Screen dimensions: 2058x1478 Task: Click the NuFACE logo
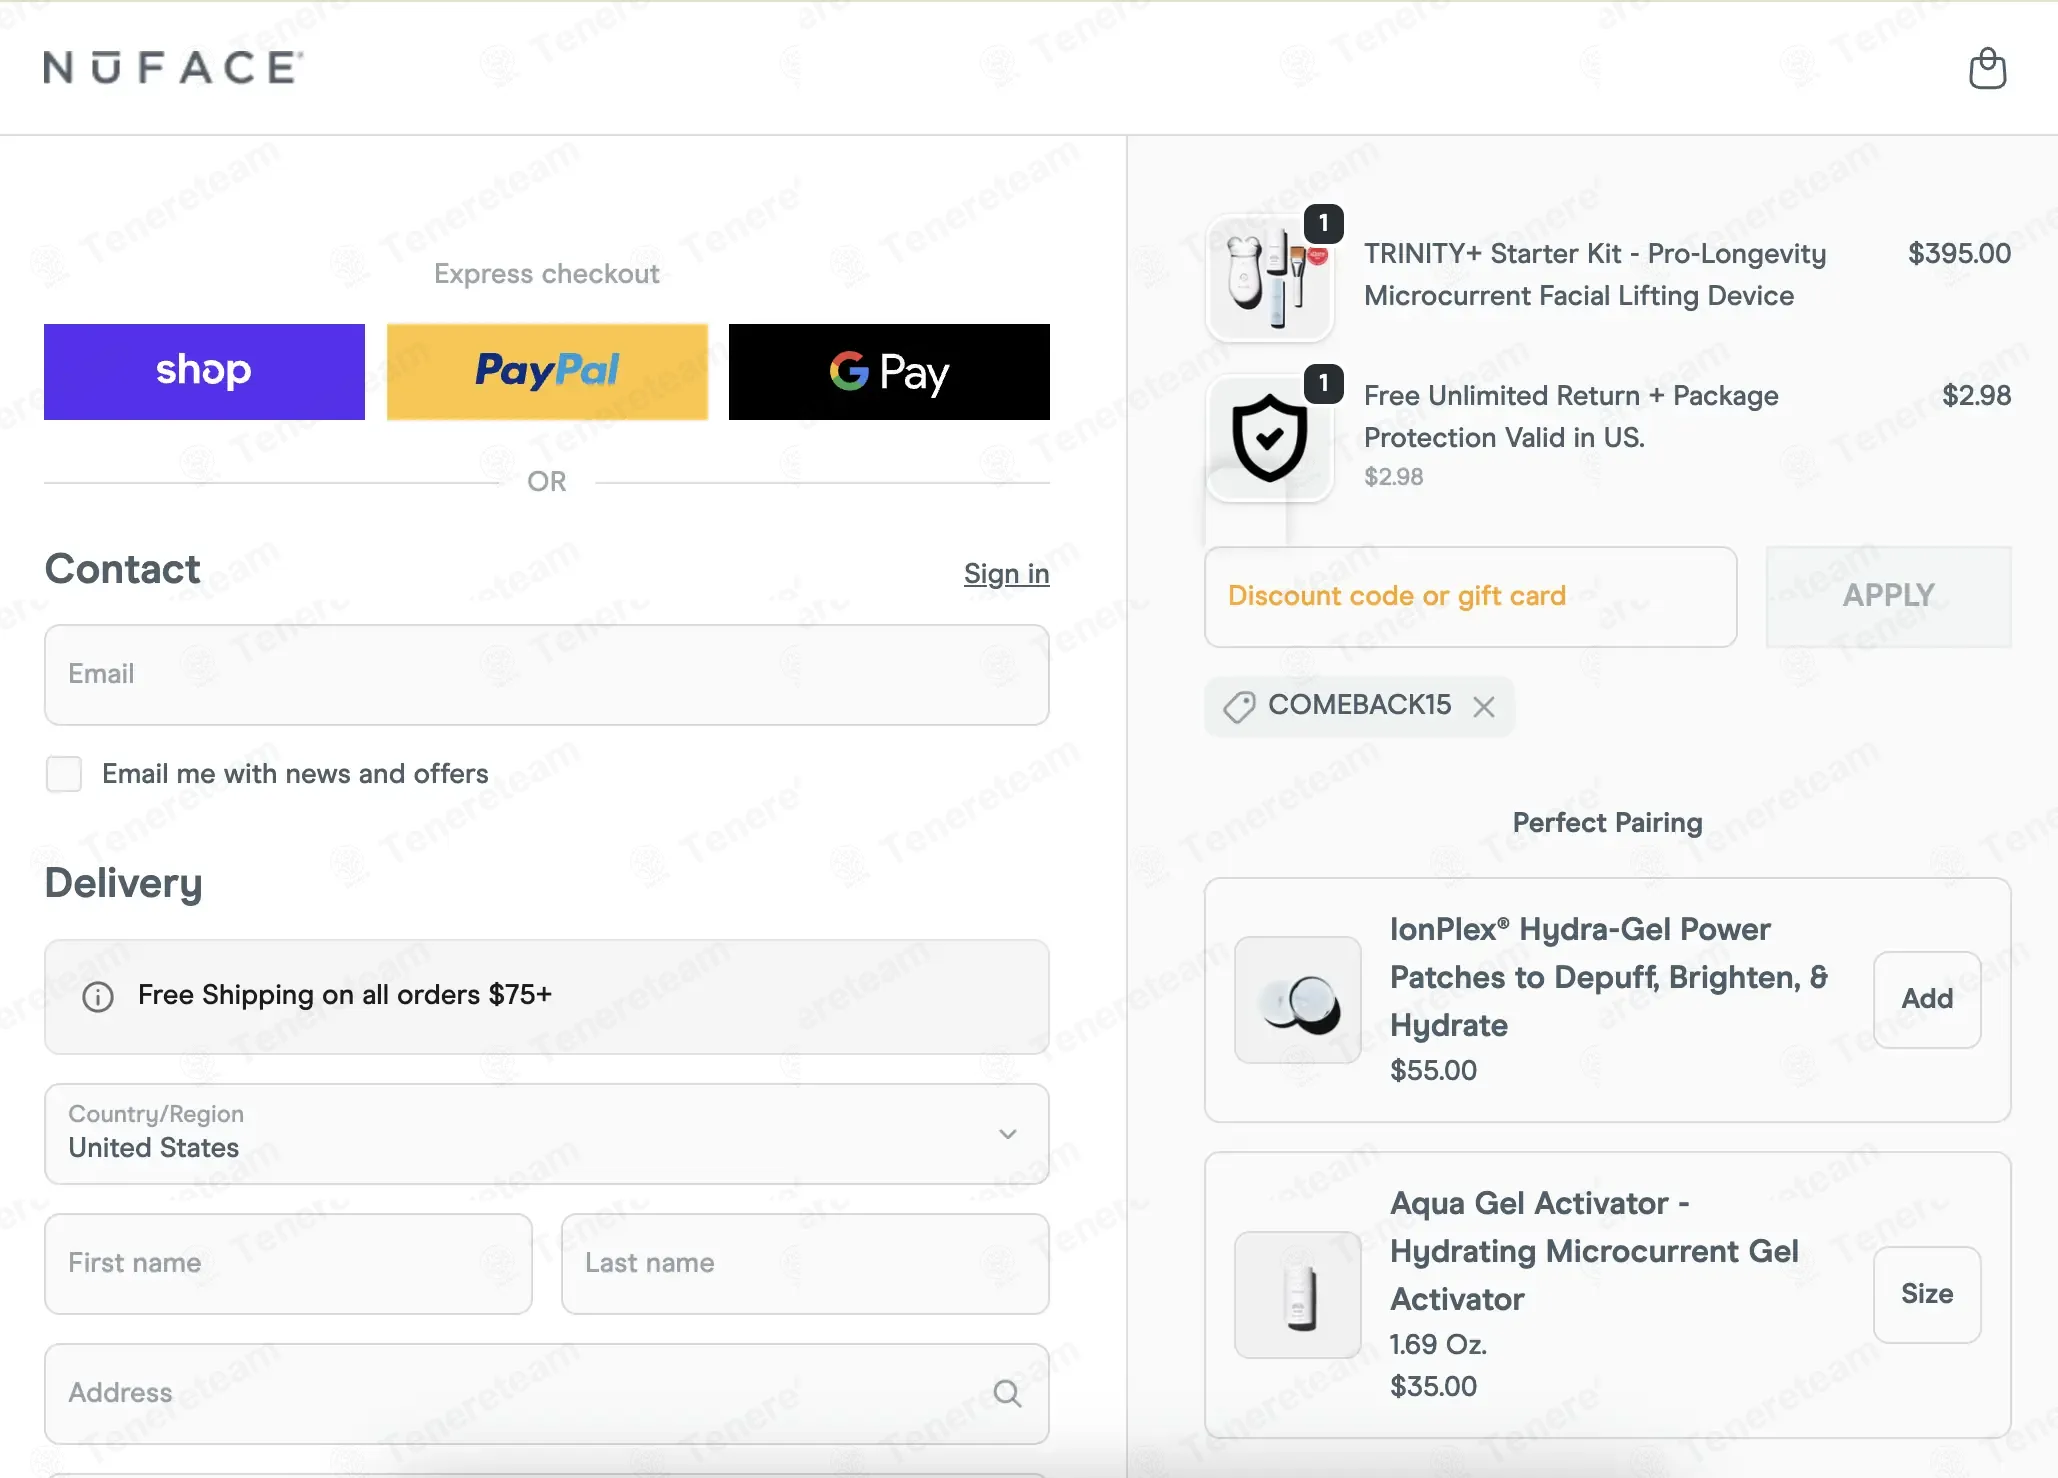[173, 67]
